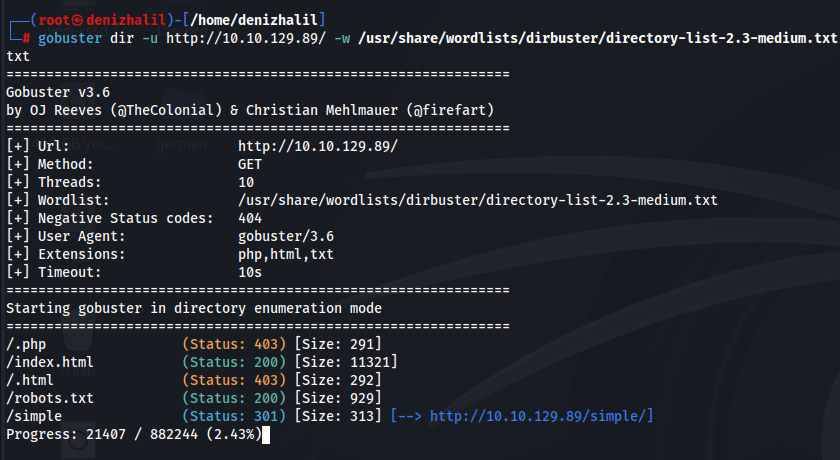Click the Wordlist value path in the settings
The width and height of the screenshot is (840, 460).
477,200
